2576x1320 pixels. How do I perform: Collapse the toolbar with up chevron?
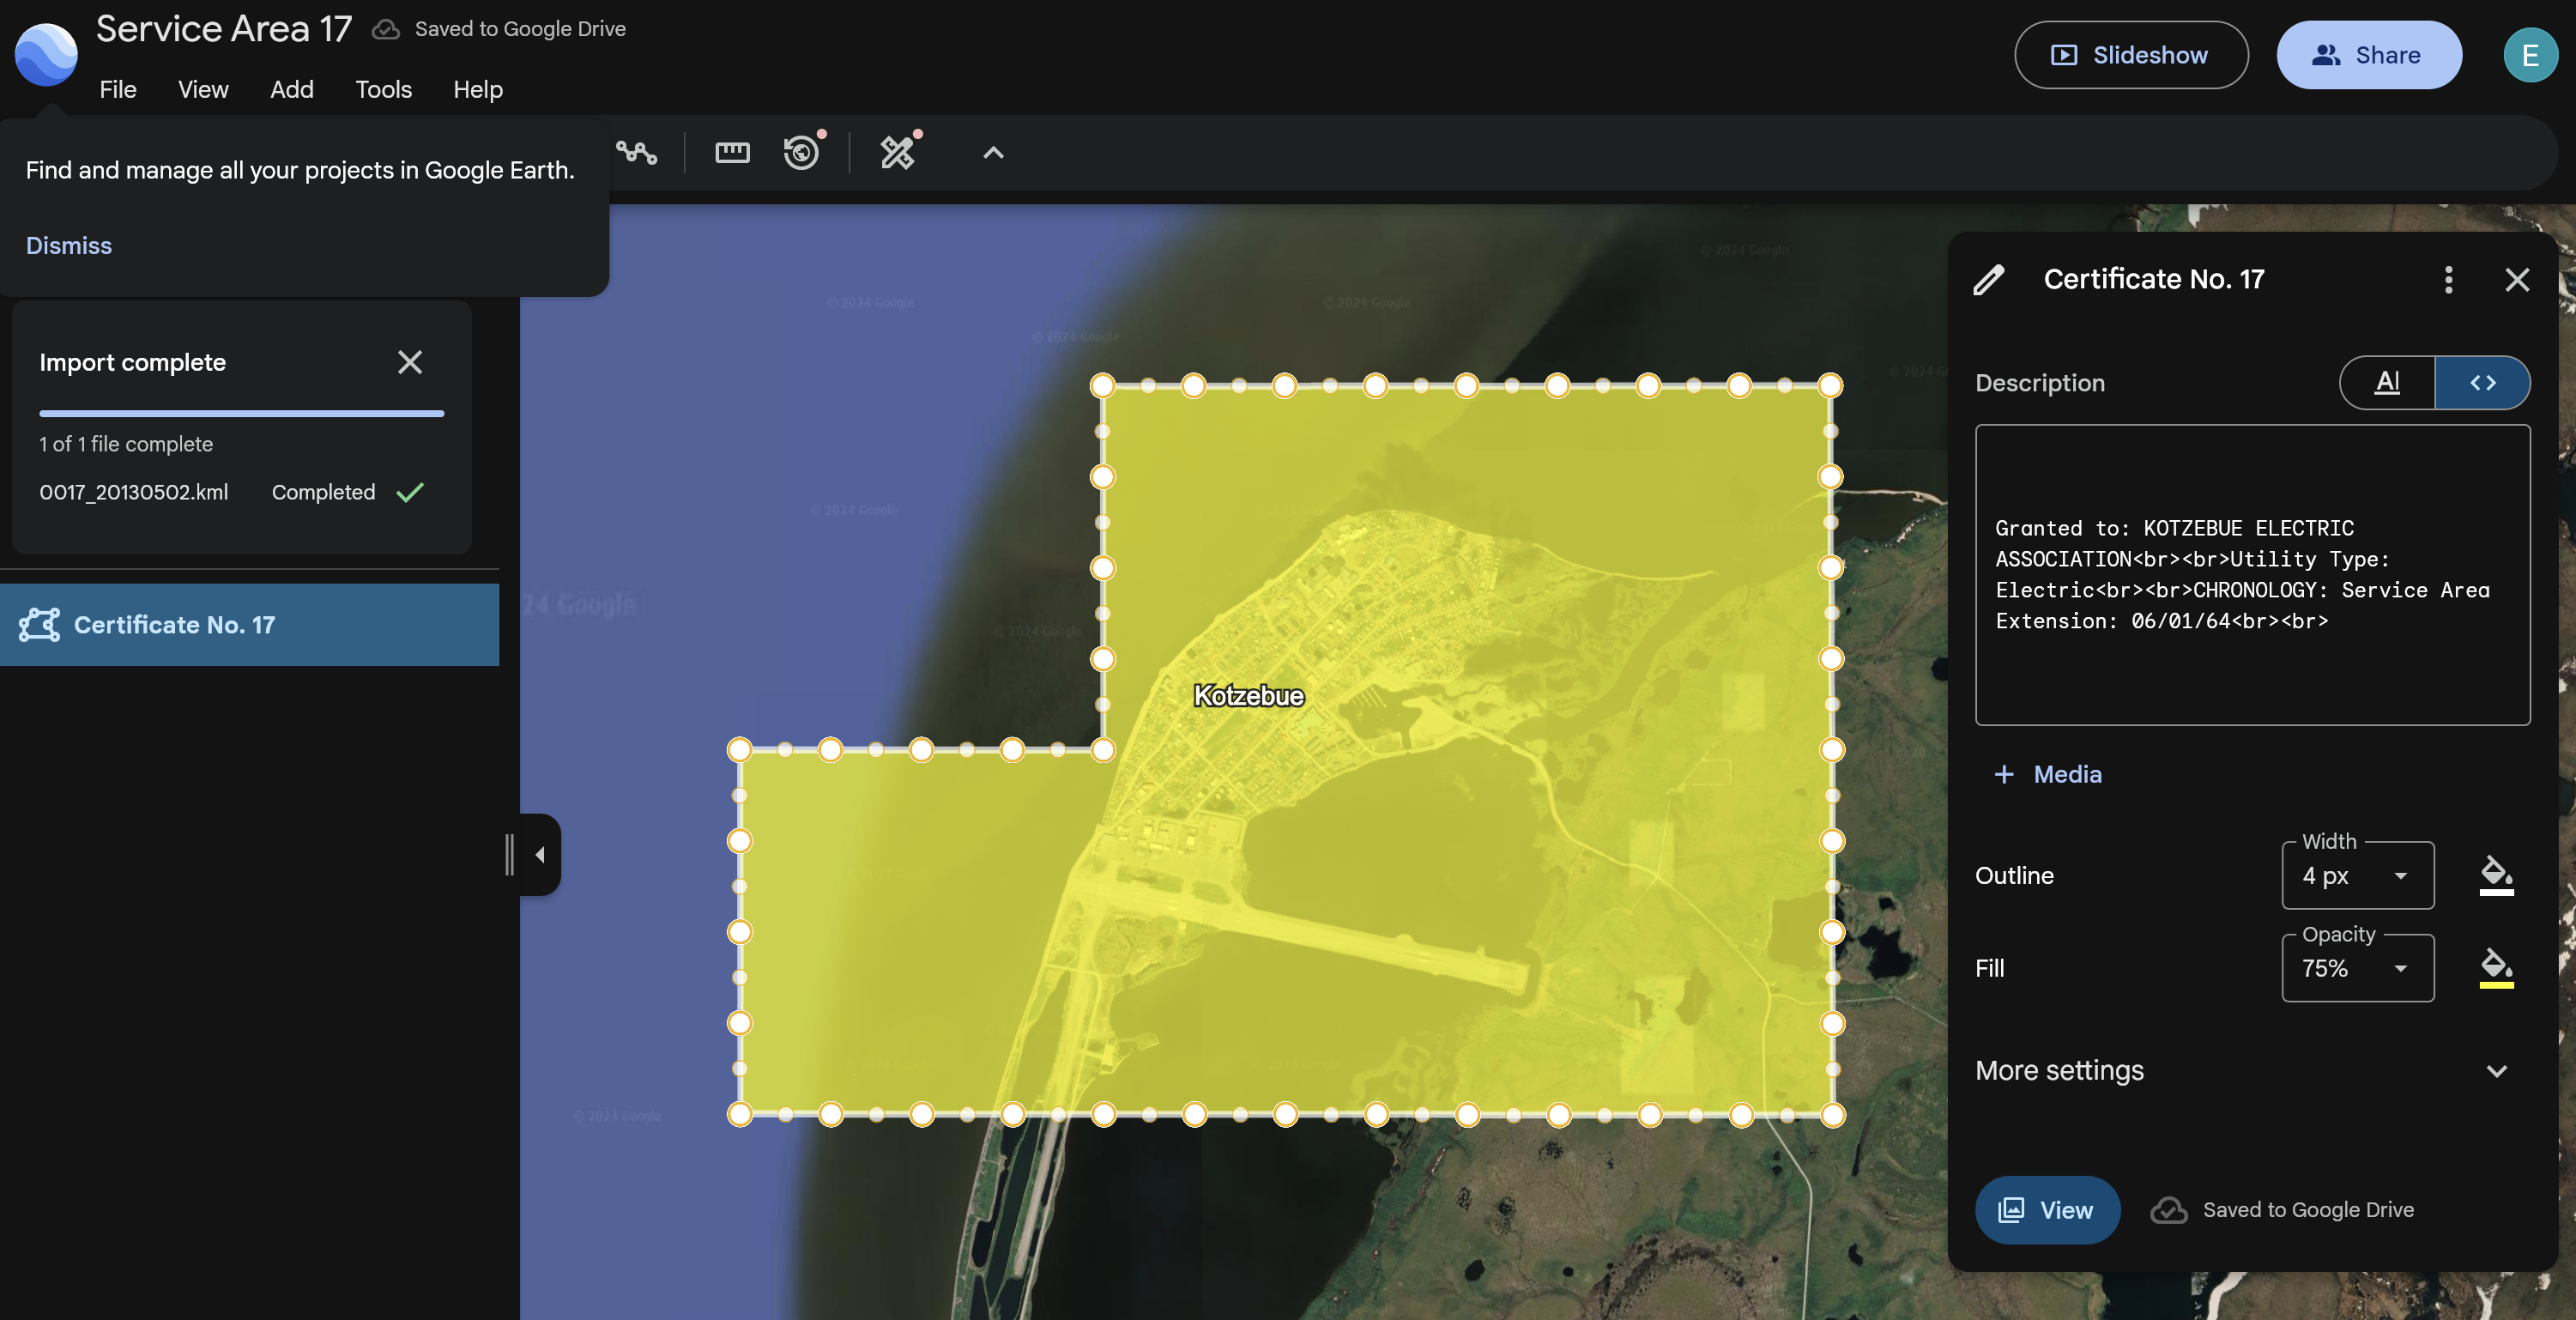coord(993,153)
